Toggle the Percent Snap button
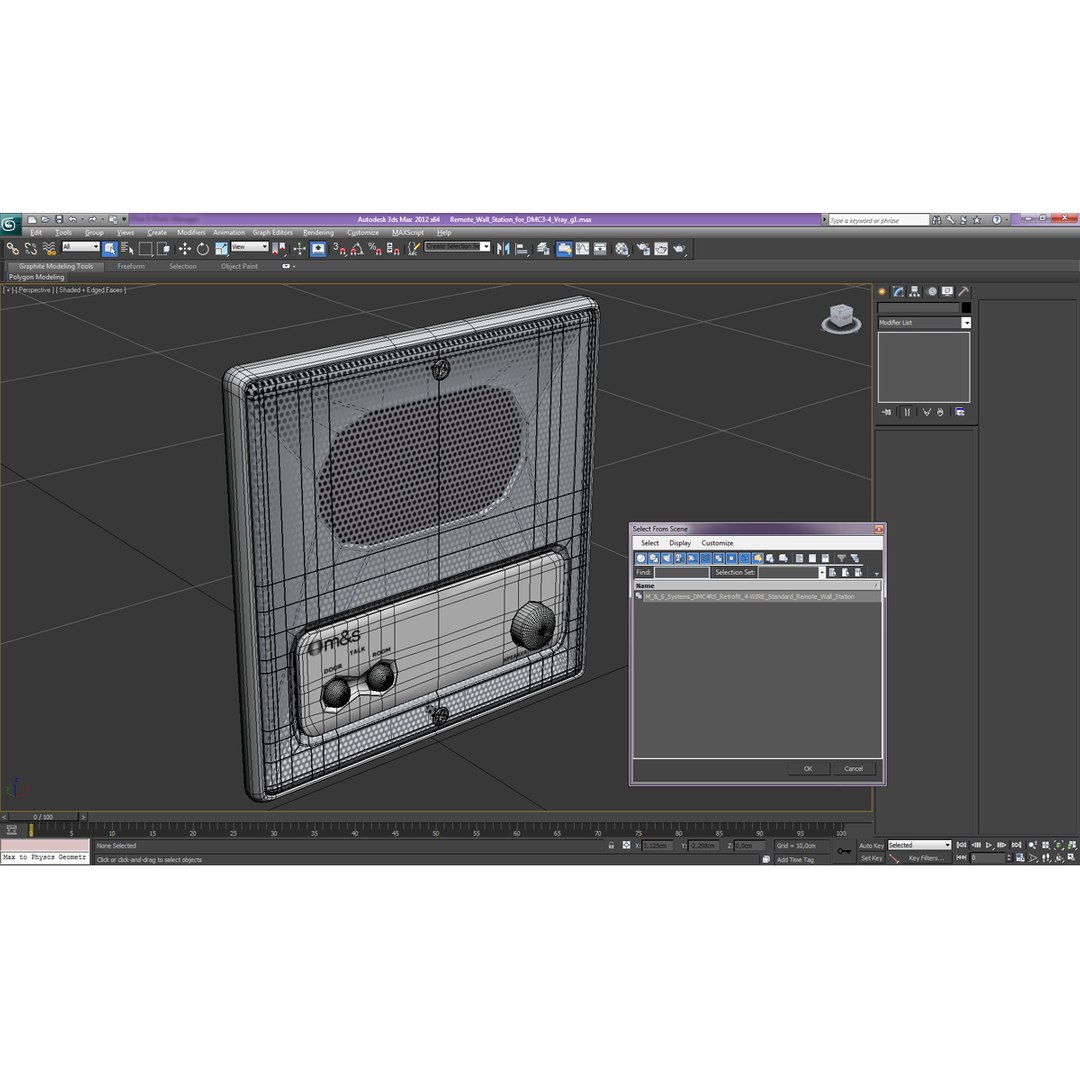The height and width of the screenshot is (1080, 1080). [x=375, y=249]
